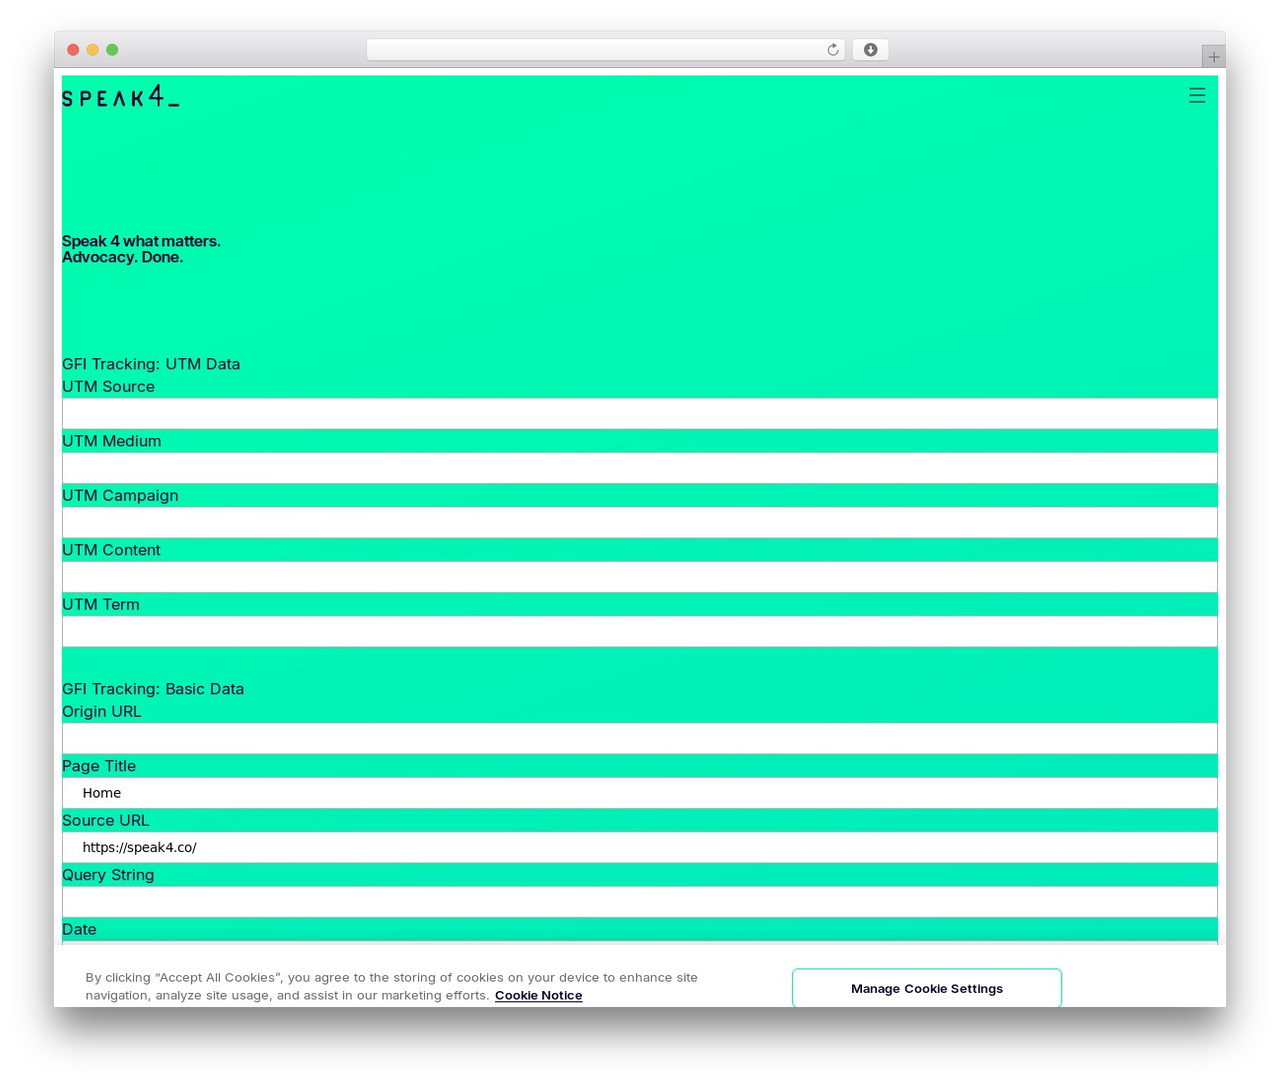The width and height of the screenshot is (1280, 1084).
Task: Click the 'Date' label
Action: (x=79, y=930)
